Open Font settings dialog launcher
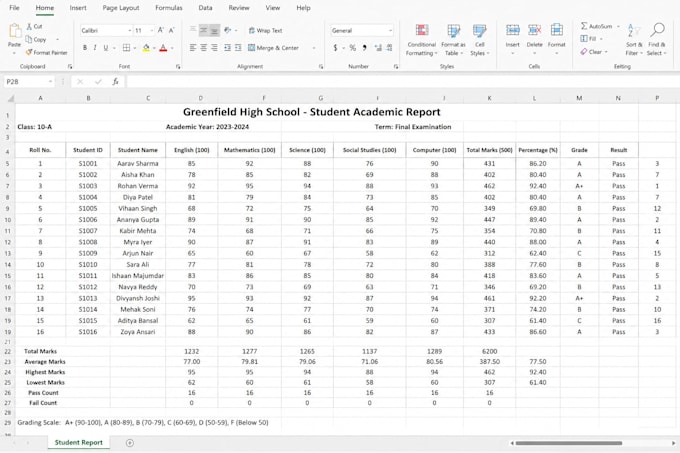The image size is (680, 453). click(178, 67)
